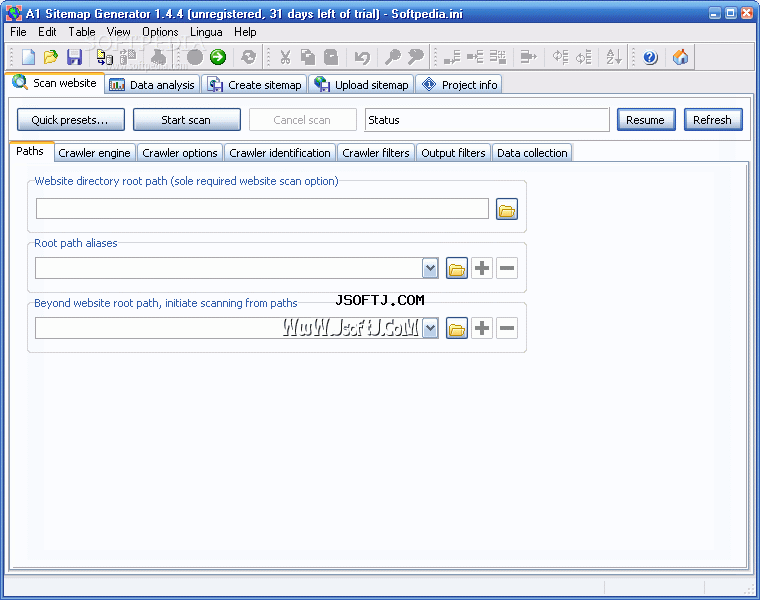
Task: Click the A-Z sort icon
Action: pos(614,57)
